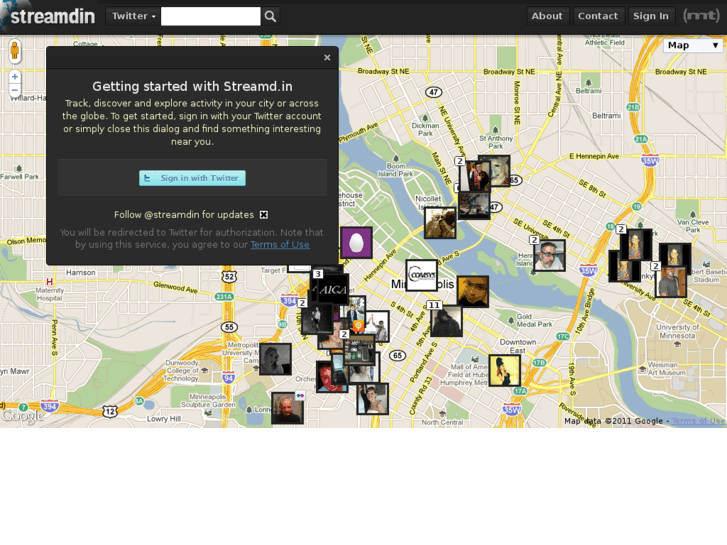Open the Map type dropdown

pos(694,45)
